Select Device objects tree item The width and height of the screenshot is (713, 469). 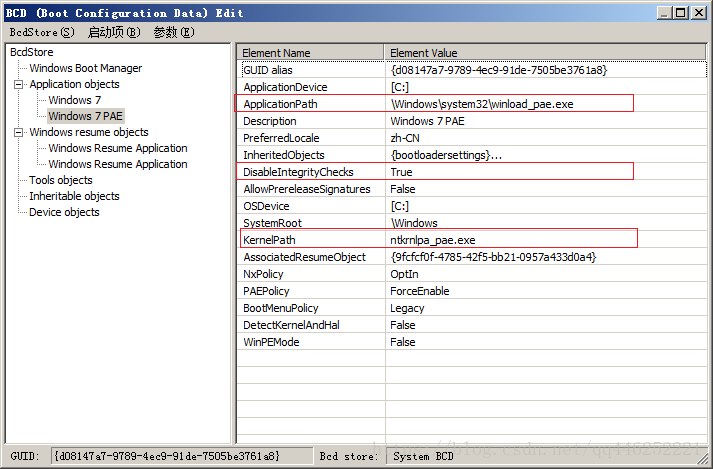[64, 212]
